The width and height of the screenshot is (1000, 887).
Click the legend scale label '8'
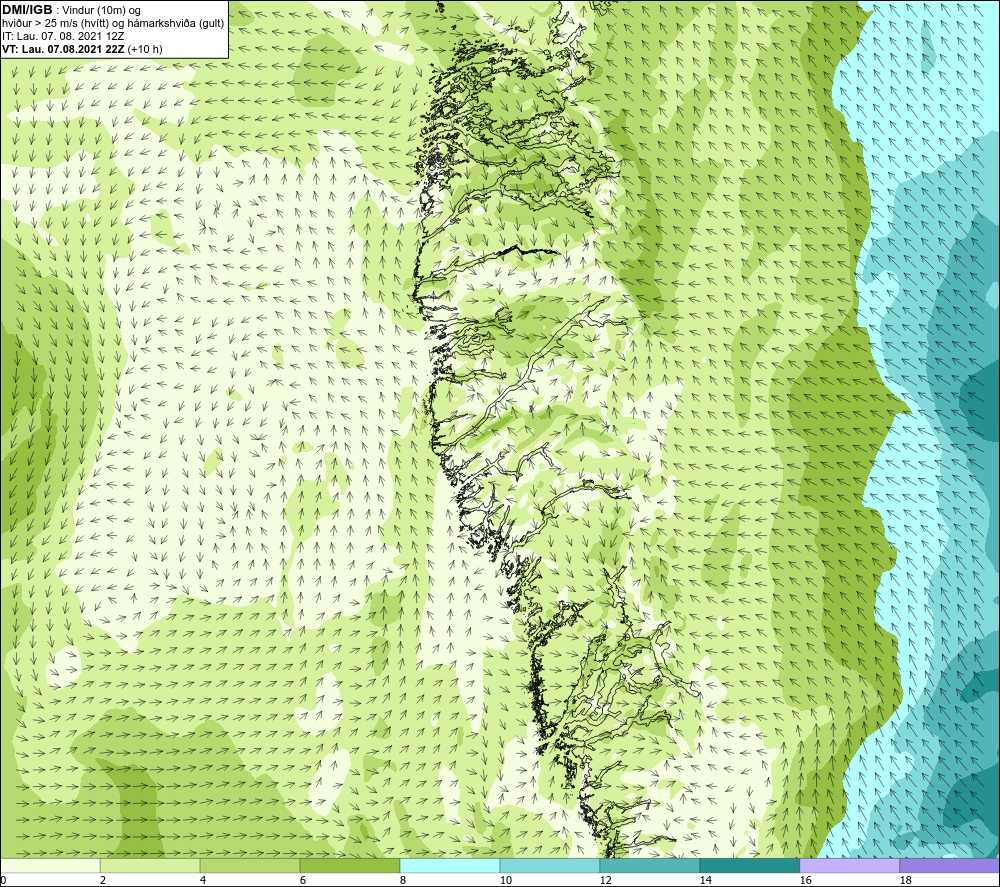402,881
